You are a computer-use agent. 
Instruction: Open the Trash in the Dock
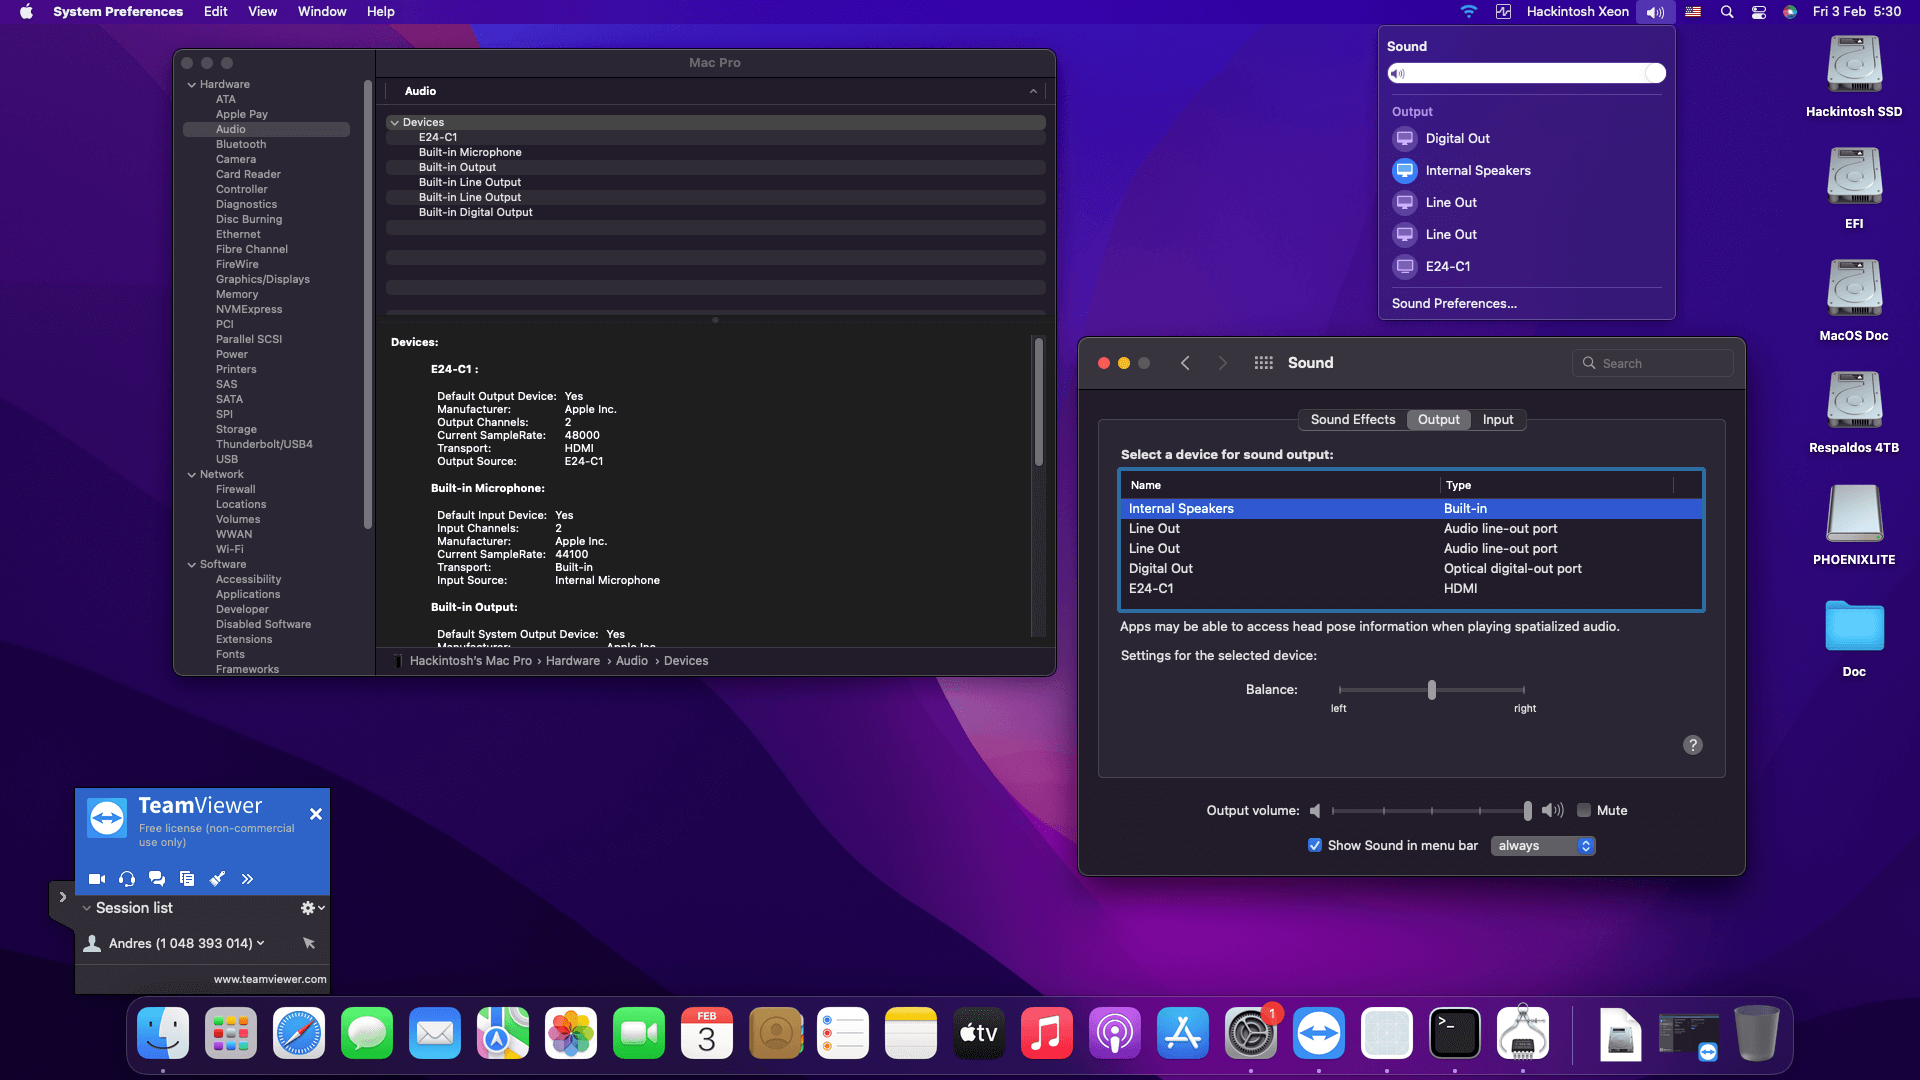[1757, 1034]
